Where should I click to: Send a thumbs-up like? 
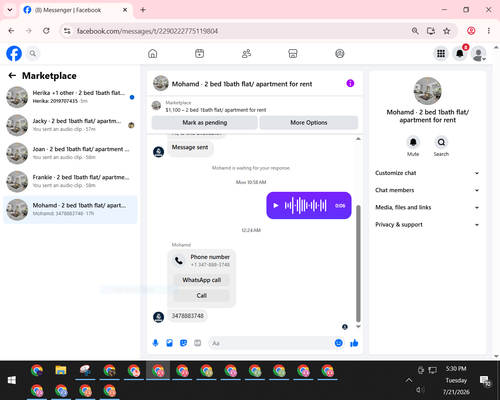354,343
